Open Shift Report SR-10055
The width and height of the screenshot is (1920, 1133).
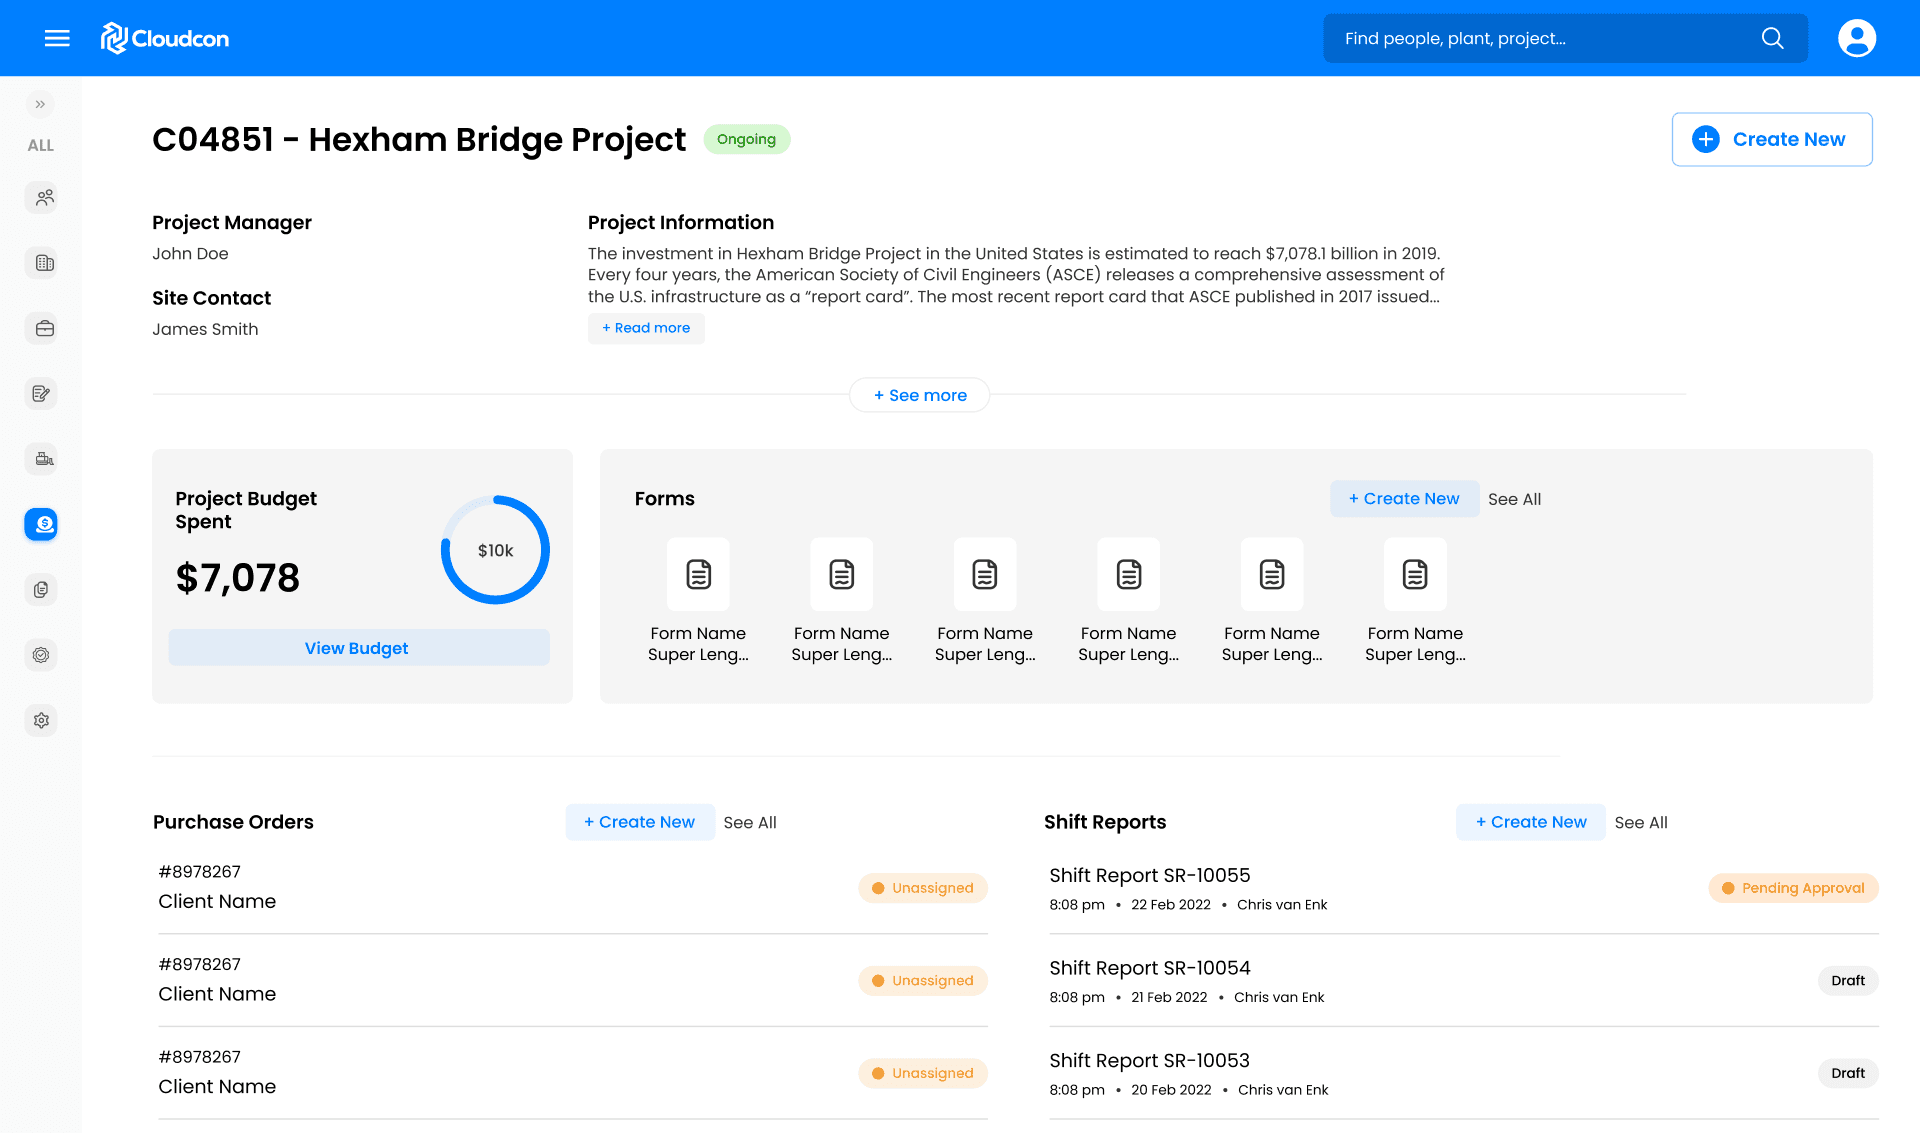[1149, 875]
